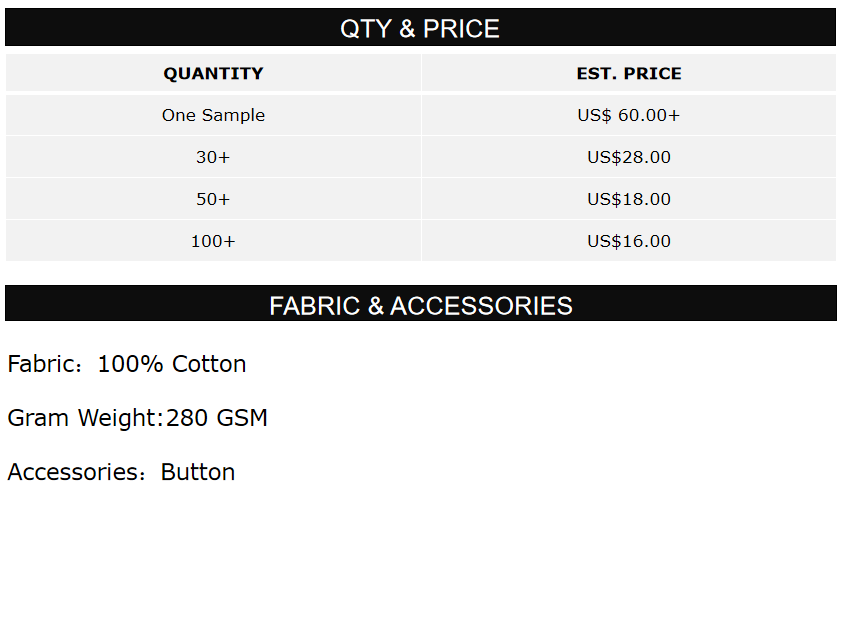Select the "280 GSM" weight value
The width and height of the screenshot is (842, 623).
coord(217,418)
